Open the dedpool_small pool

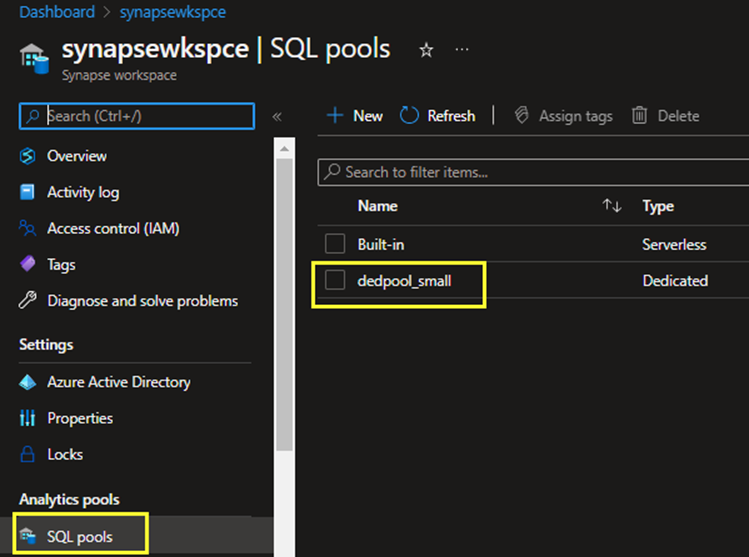pyautogui.click(x=404, y=281)
